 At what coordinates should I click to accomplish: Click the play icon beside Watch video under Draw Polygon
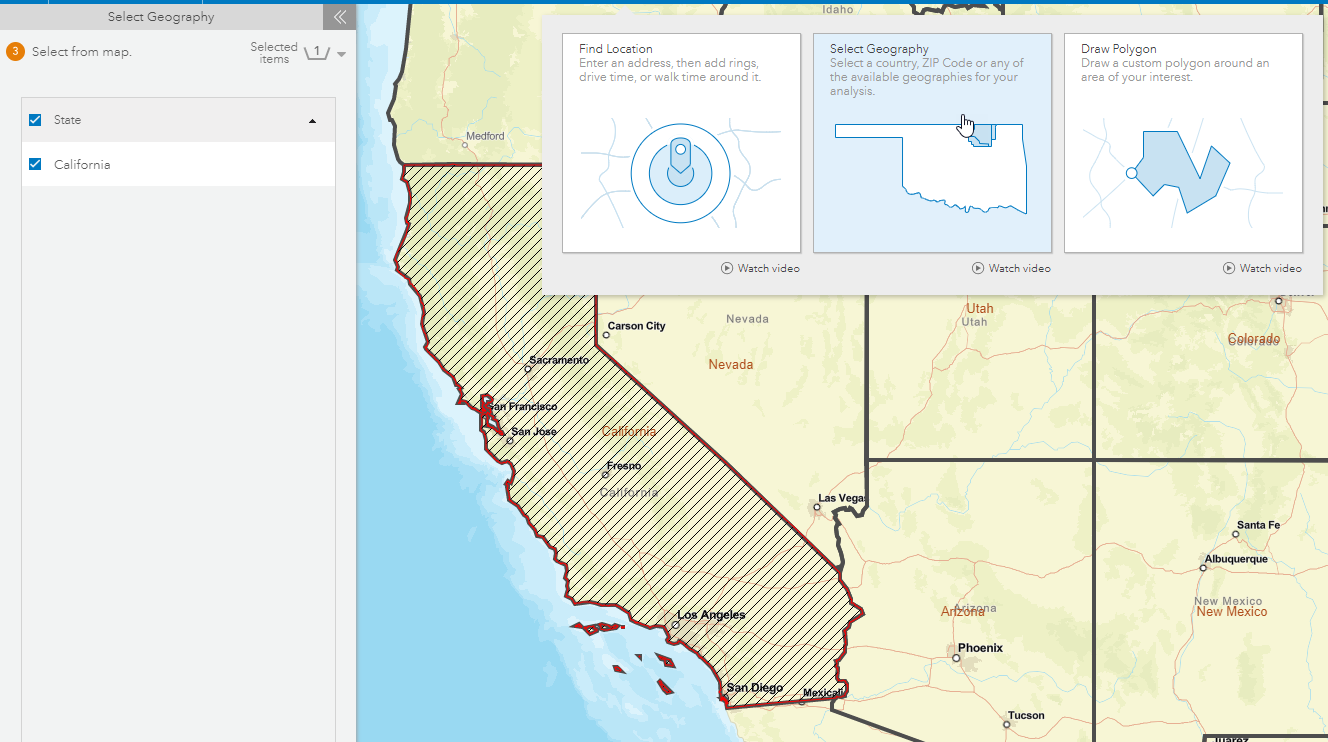[1231, 267]
